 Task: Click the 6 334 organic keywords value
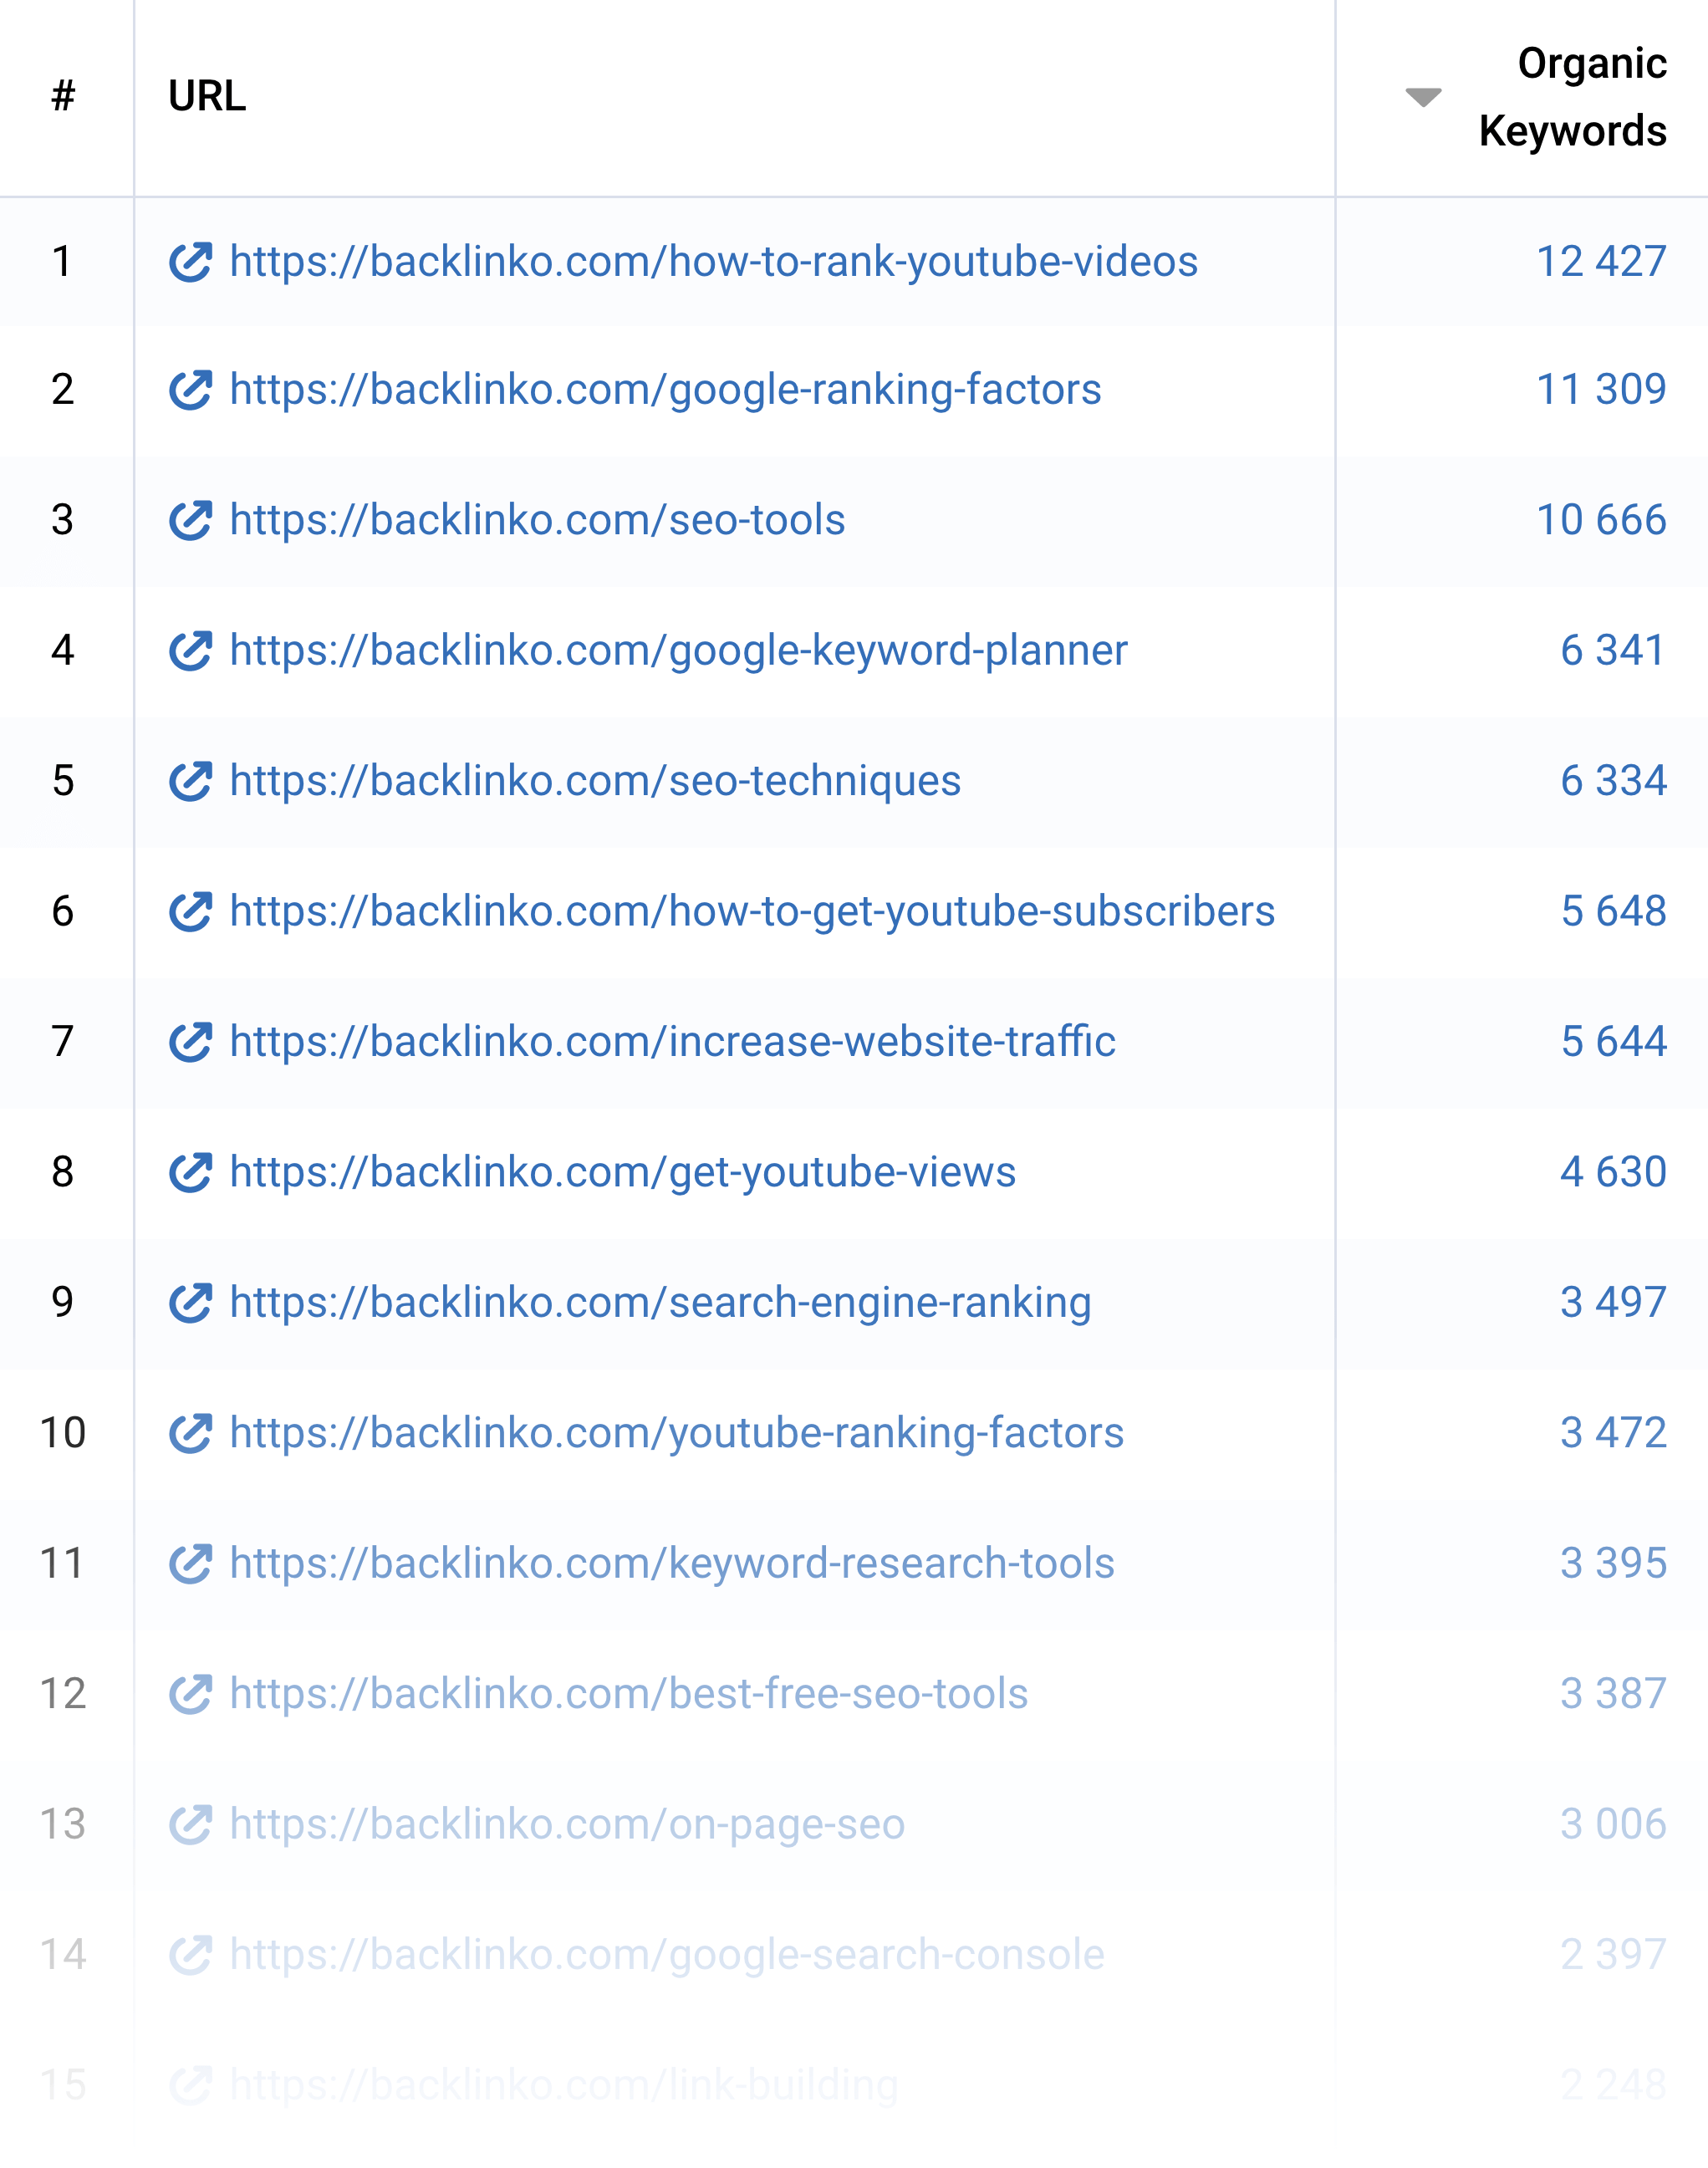[1613, 781]
